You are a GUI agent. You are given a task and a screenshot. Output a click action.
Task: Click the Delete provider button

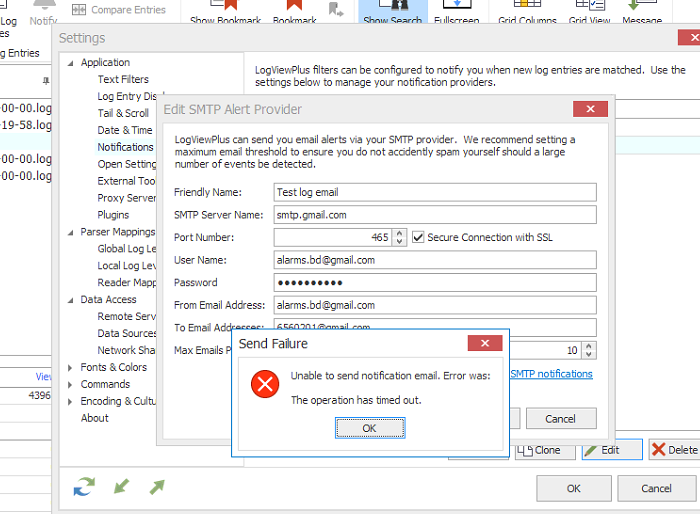(x=675, y=450)
